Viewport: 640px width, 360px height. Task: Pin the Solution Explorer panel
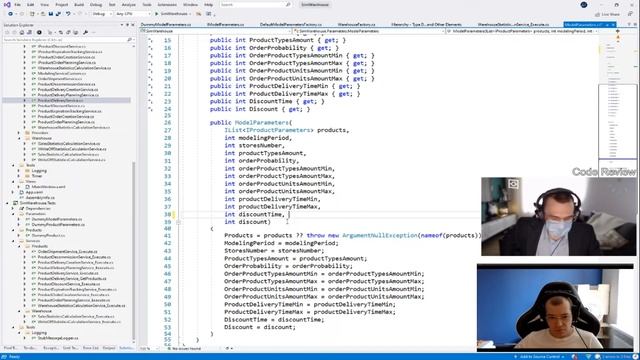(127, 25)
